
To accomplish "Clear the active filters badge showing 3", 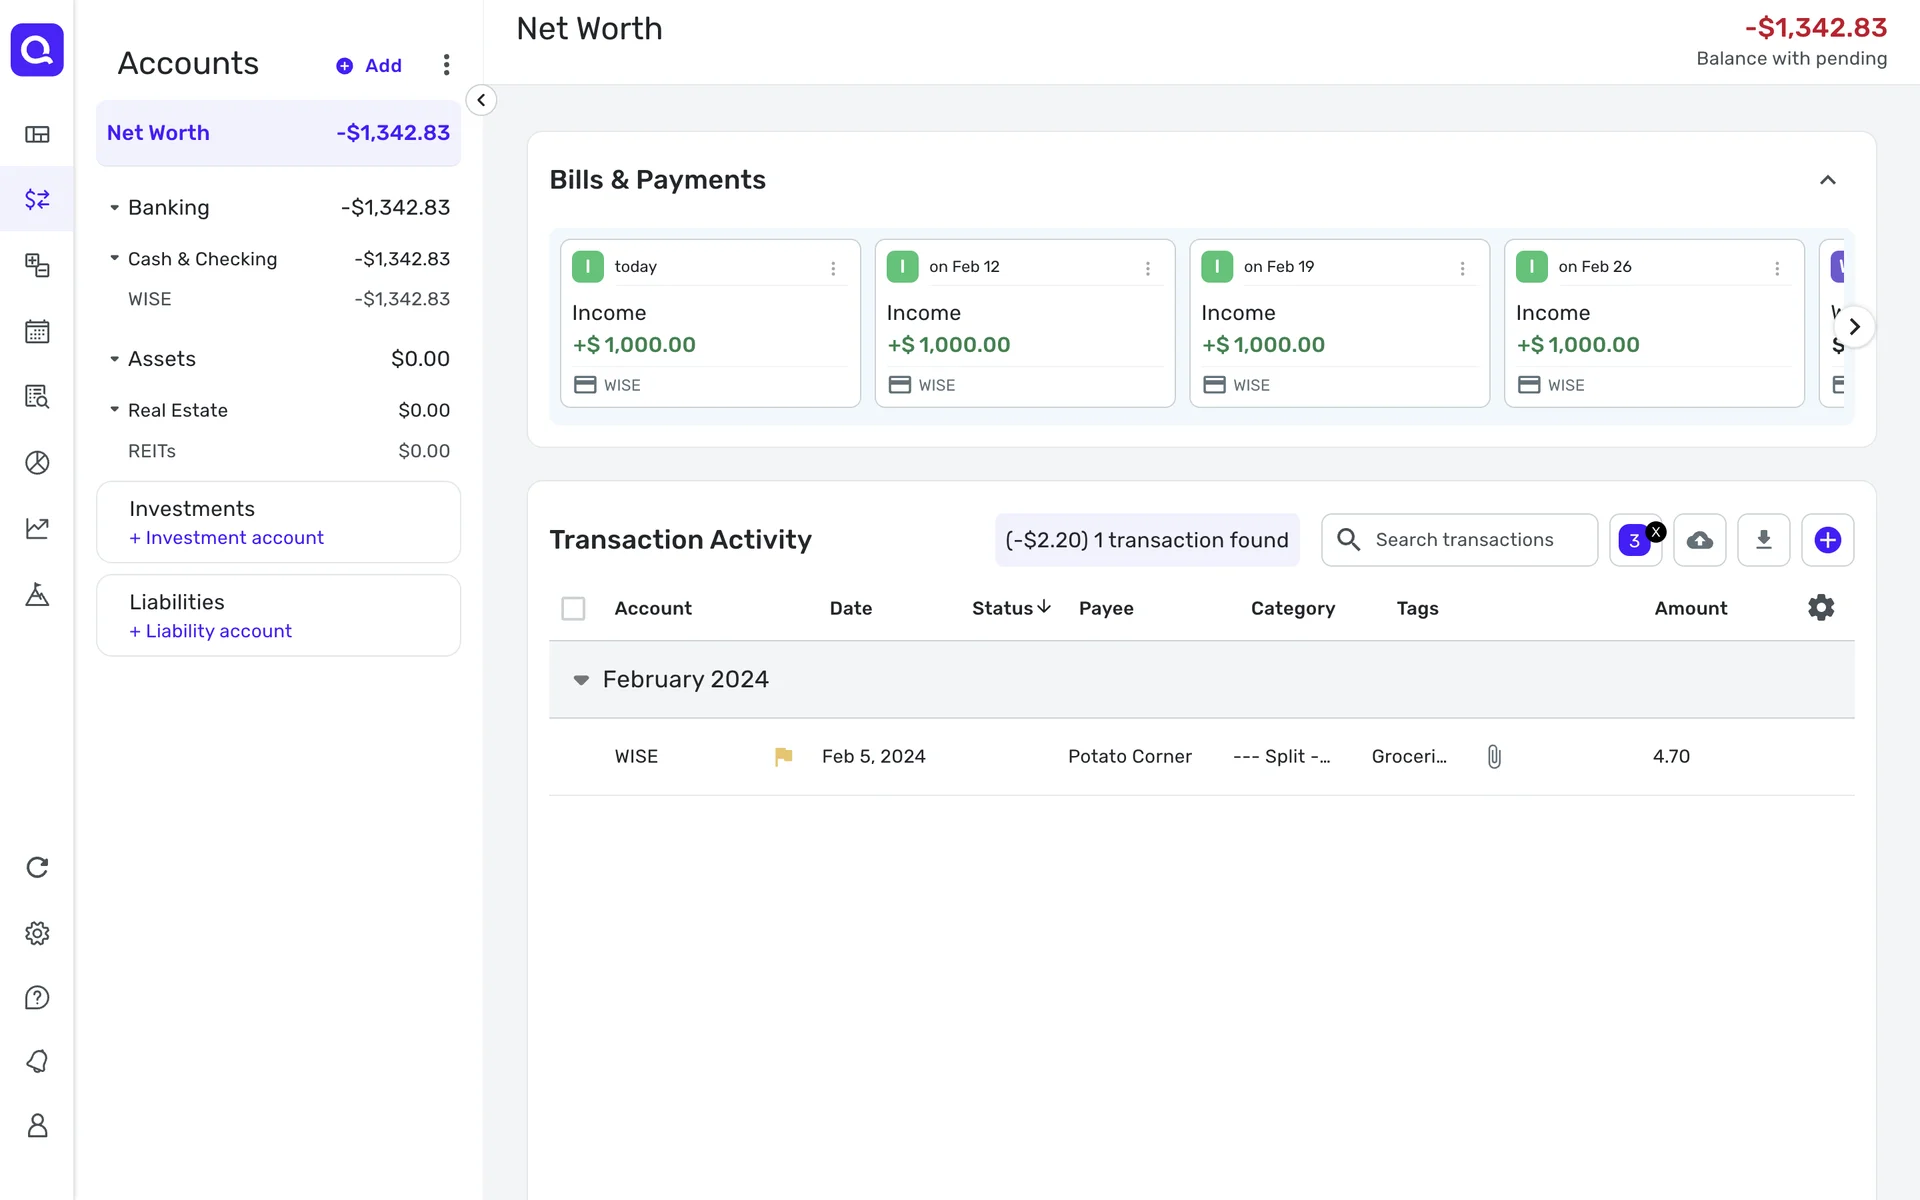I will (1656, 532).
